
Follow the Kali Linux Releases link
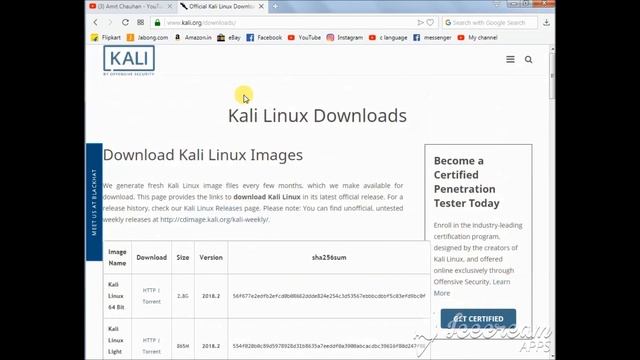(x=213, y=208)
